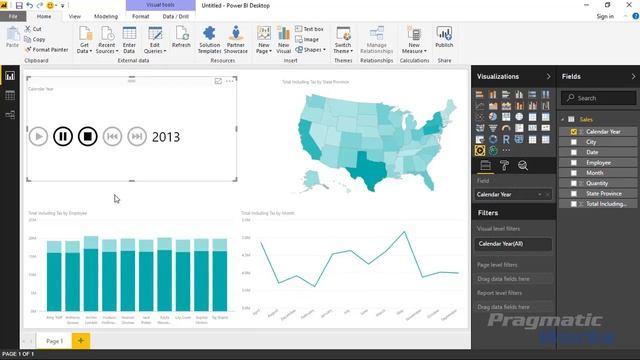Select the donut chart visualization
The height and width of the screenshot is (360, 640).
493,140
